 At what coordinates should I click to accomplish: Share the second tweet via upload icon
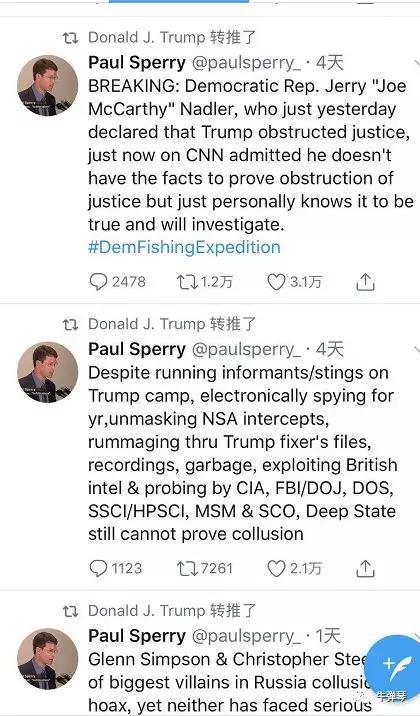(365, 569)
